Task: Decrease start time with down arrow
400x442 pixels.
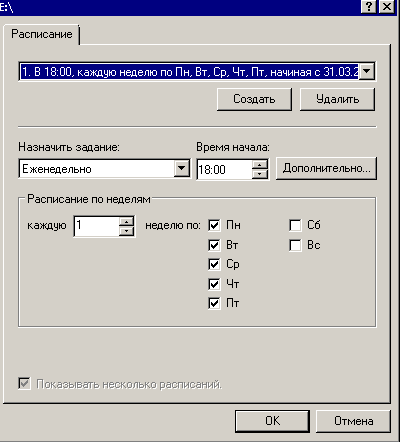Action: (260, 174)
